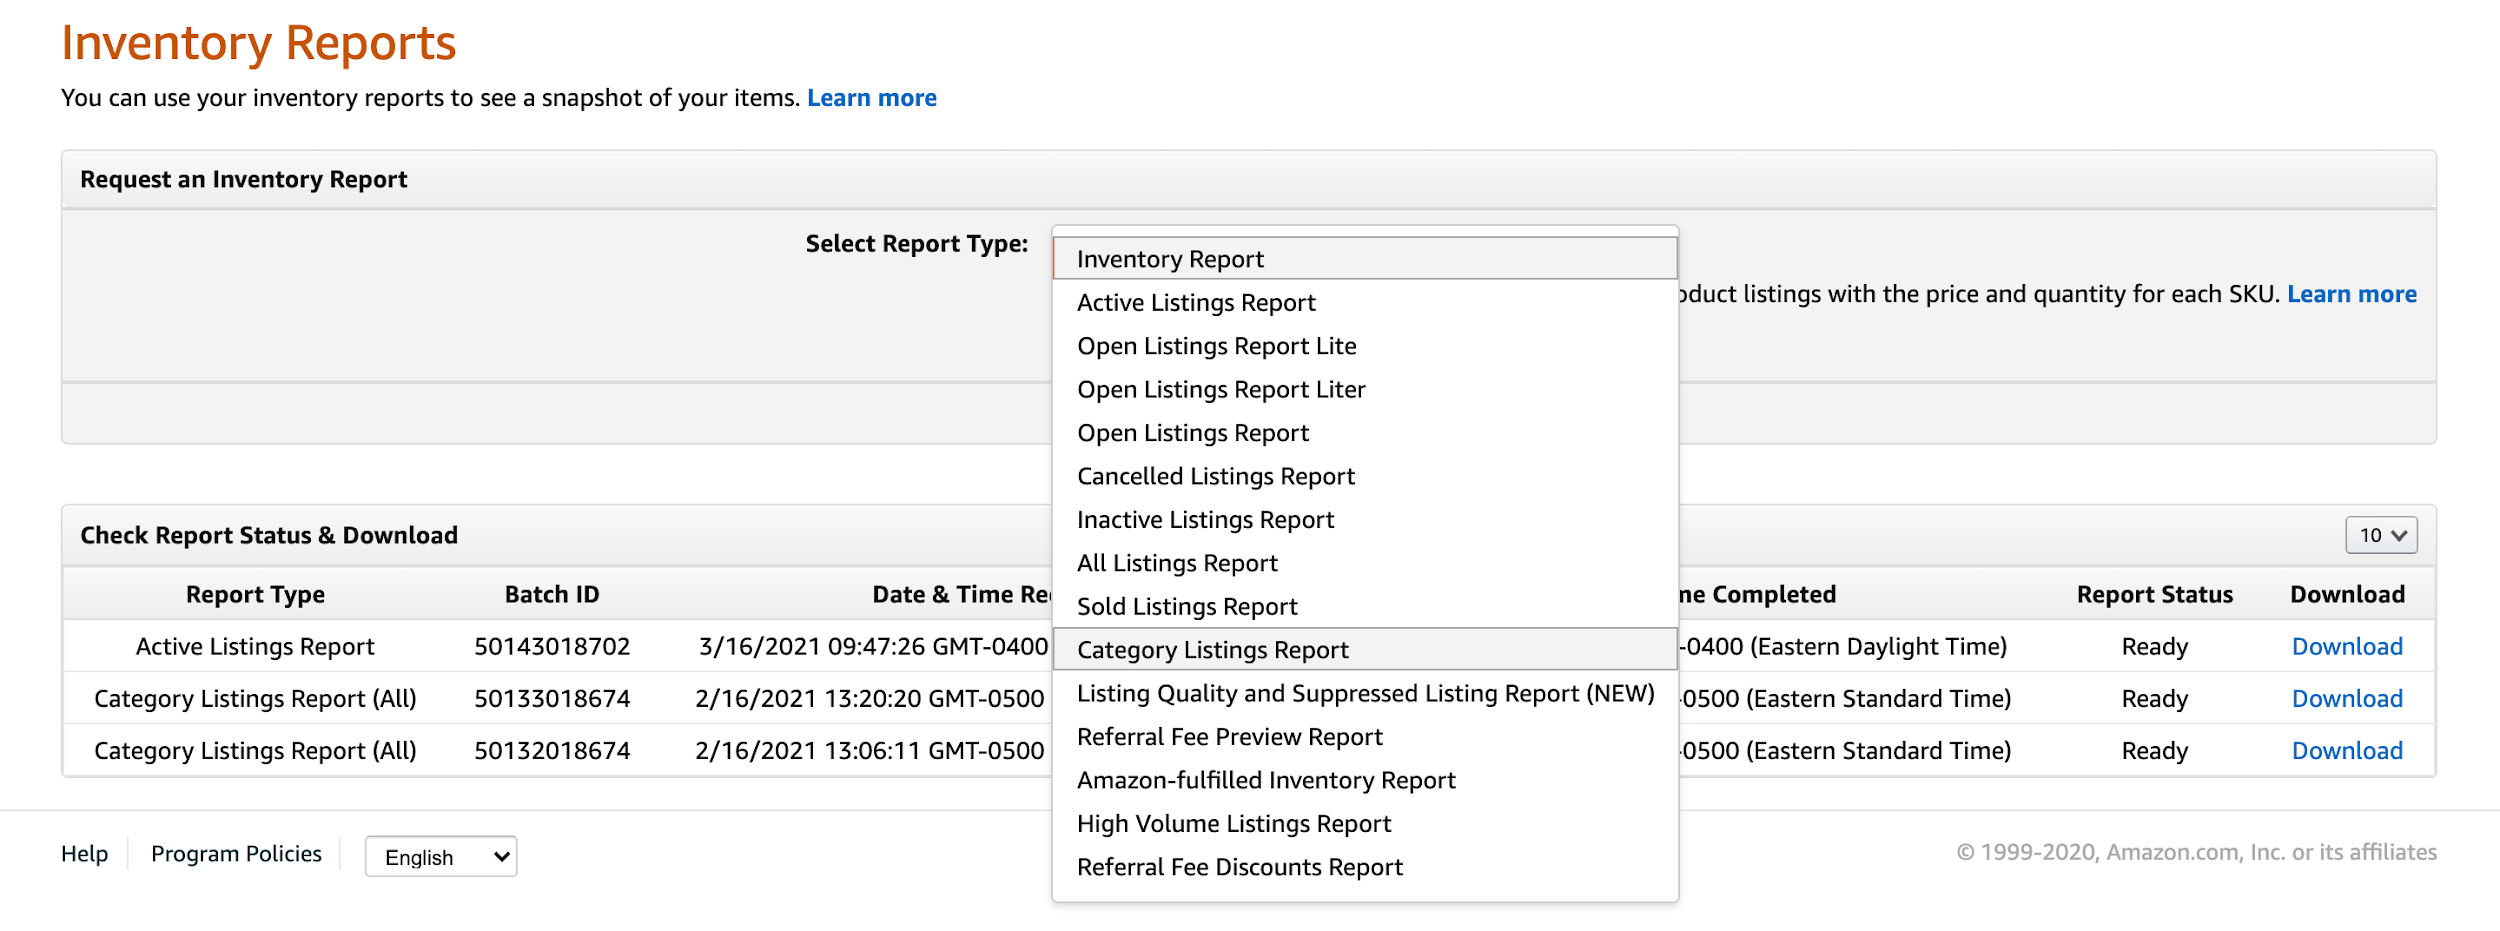
Task: Open the English language dropdown
Action: coord(441,857)
